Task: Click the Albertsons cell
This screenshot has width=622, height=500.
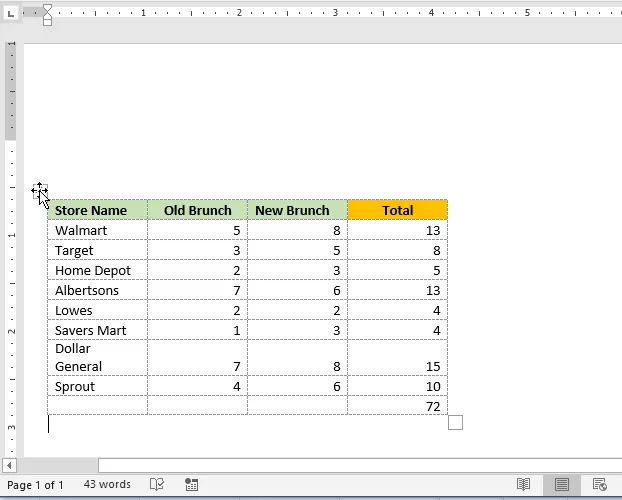Action: (x=98, y=290)
